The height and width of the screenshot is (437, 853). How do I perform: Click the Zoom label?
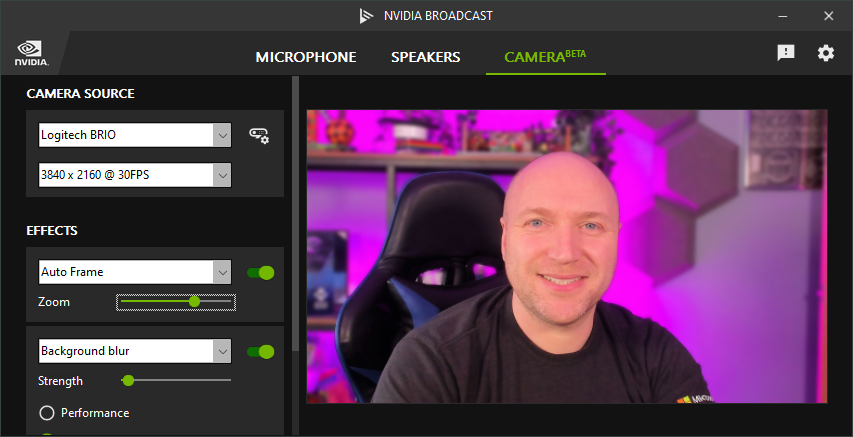(x=54, y=302)
